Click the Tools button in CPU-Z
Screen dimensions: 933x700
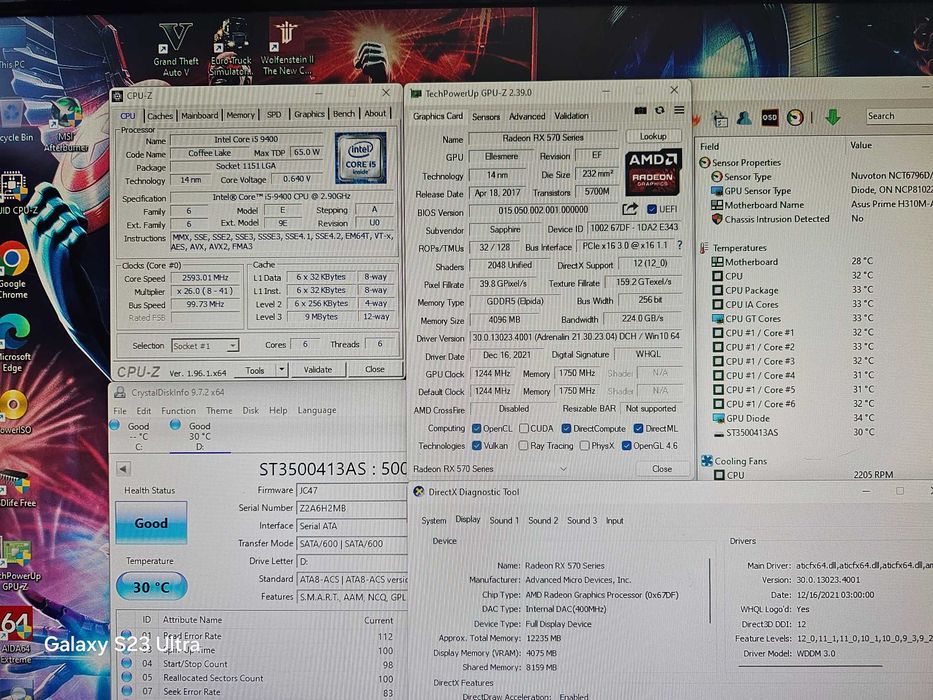pos(255,370)
